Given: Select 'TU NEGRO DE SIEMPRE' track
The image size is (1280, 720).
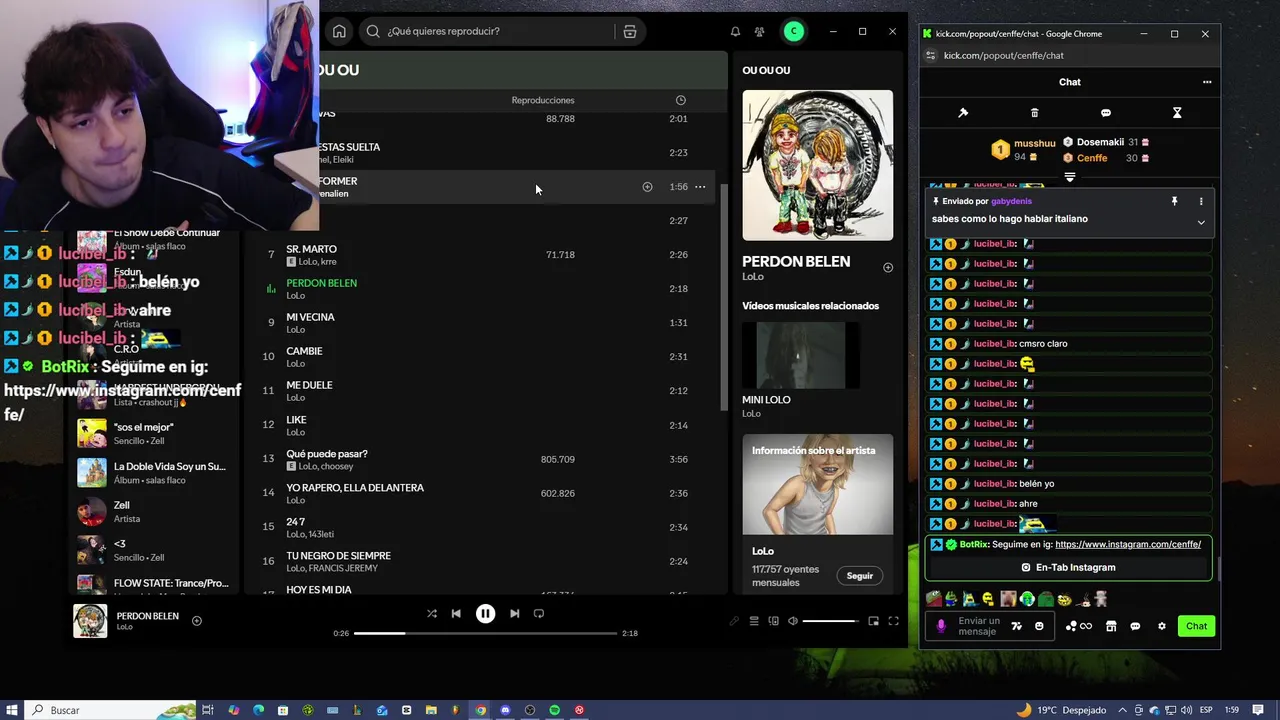Looking at the screenshot, I should tap(487, 561).
